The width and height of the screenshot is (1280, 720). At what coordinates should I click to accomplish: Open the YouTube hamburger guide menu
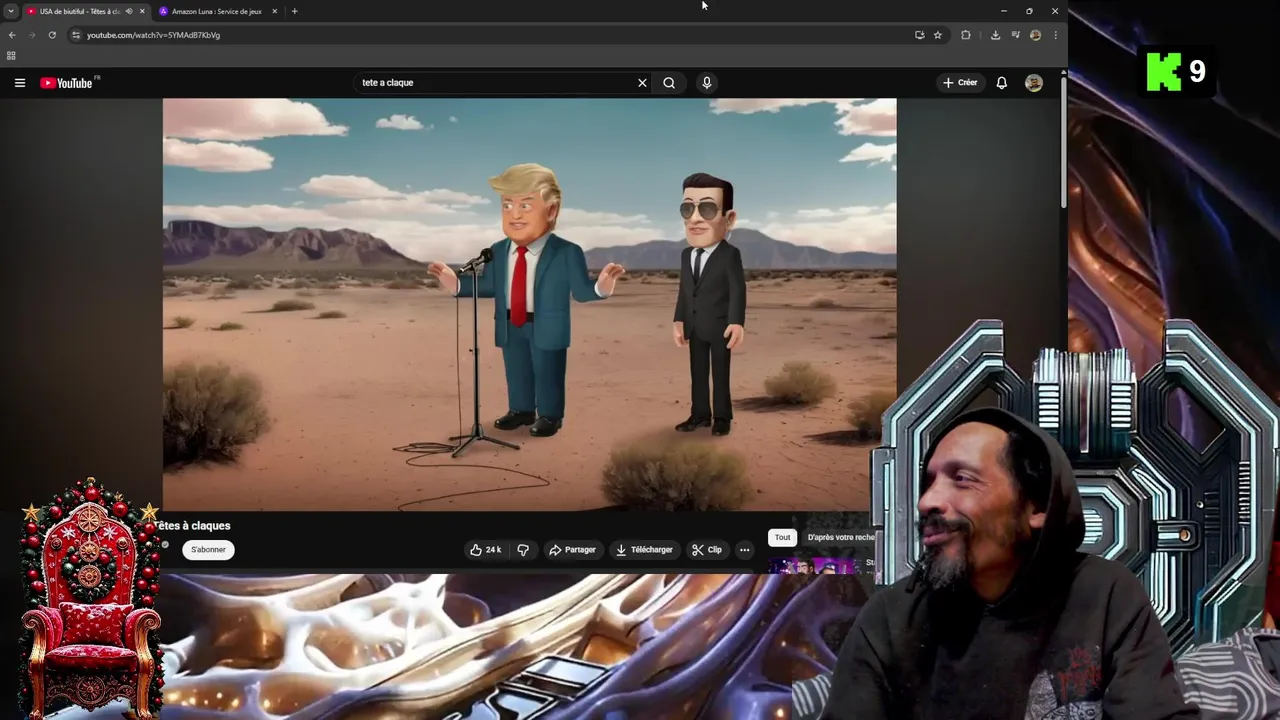[x=19, y=83]
